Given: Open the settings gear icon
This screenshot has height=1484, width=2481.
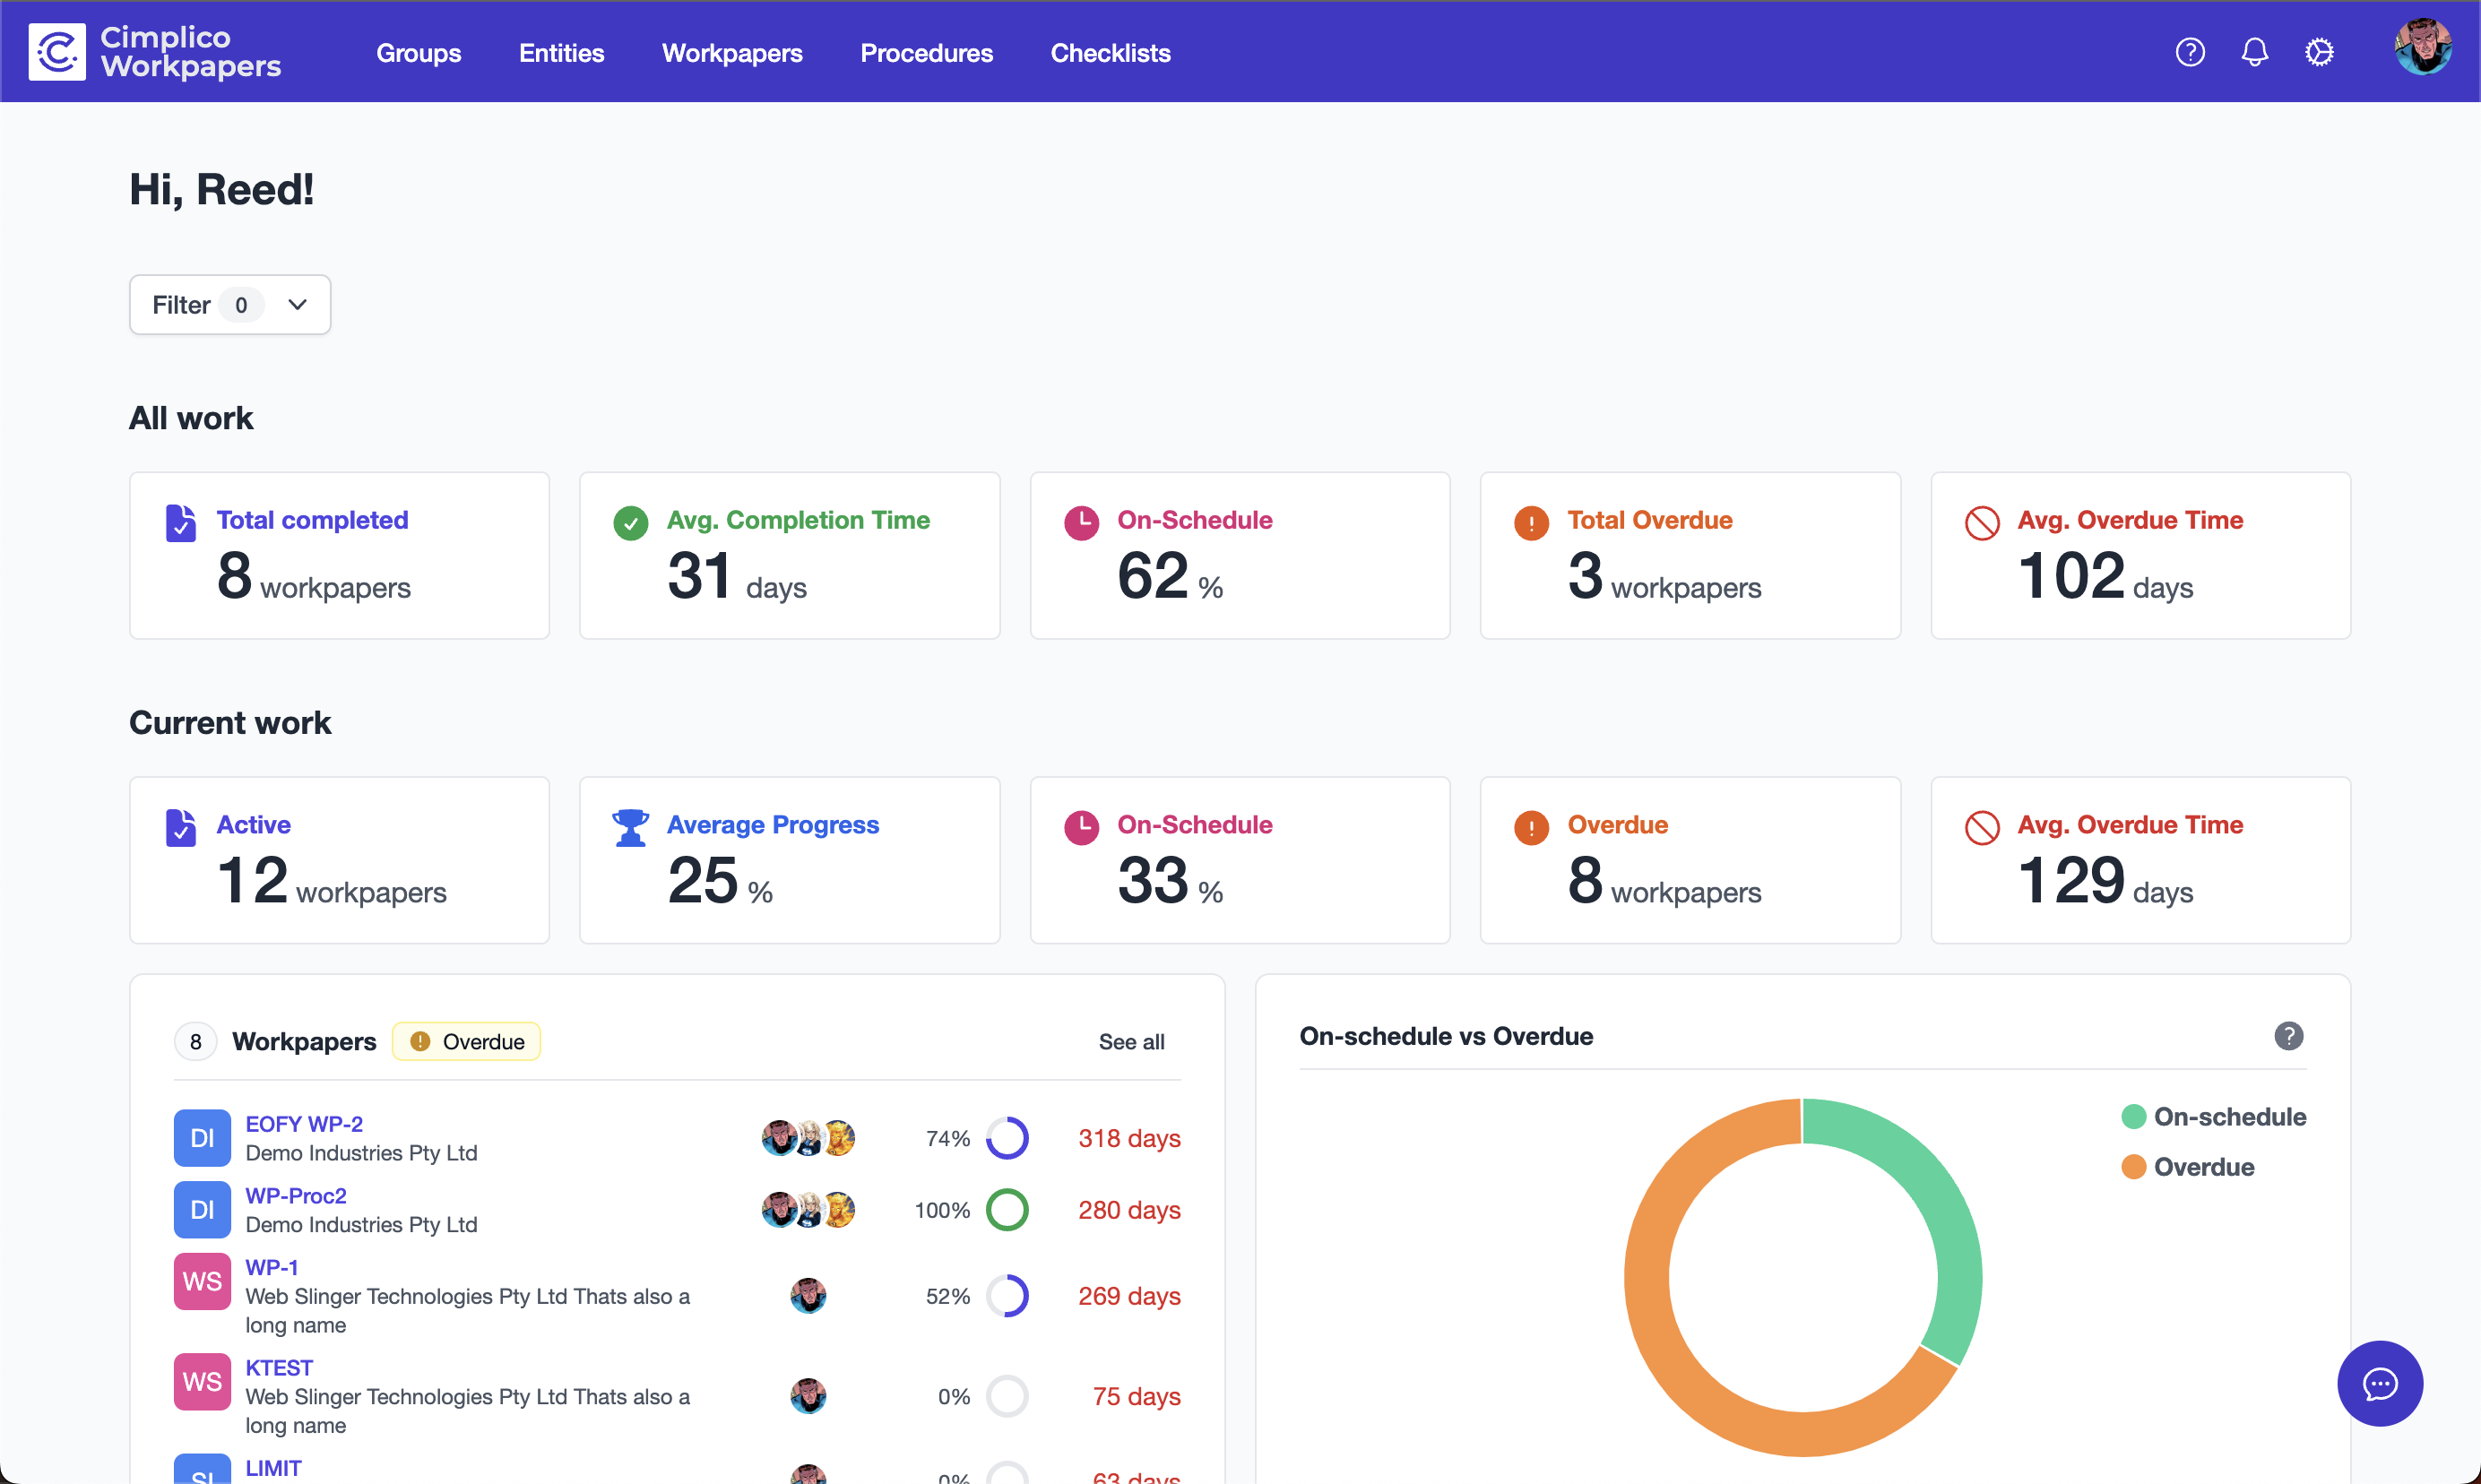Looking at the screenshot, I should pyautogui.click(x=2319, y=52).
